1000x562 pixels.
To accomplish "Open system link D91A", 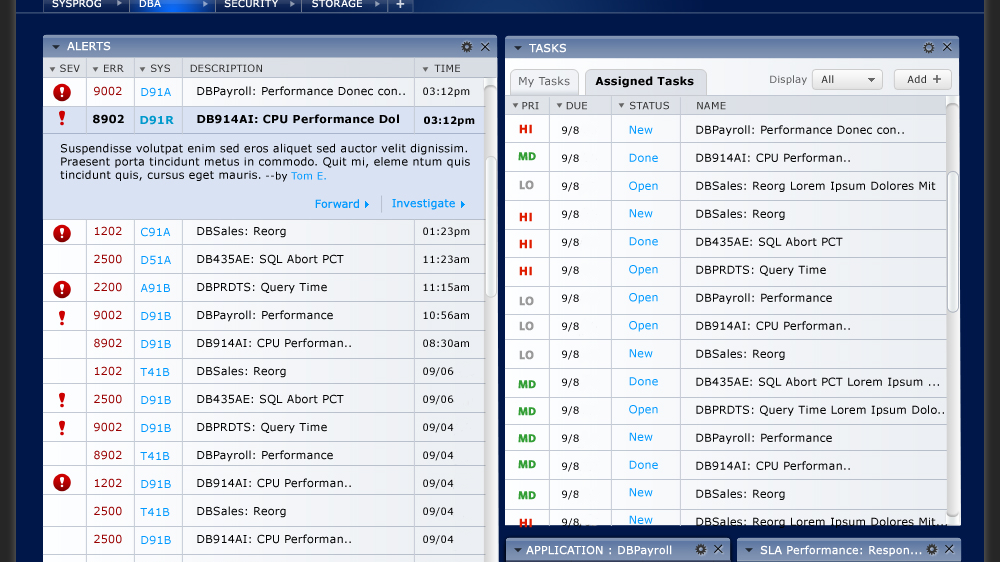I will [156, 92].
